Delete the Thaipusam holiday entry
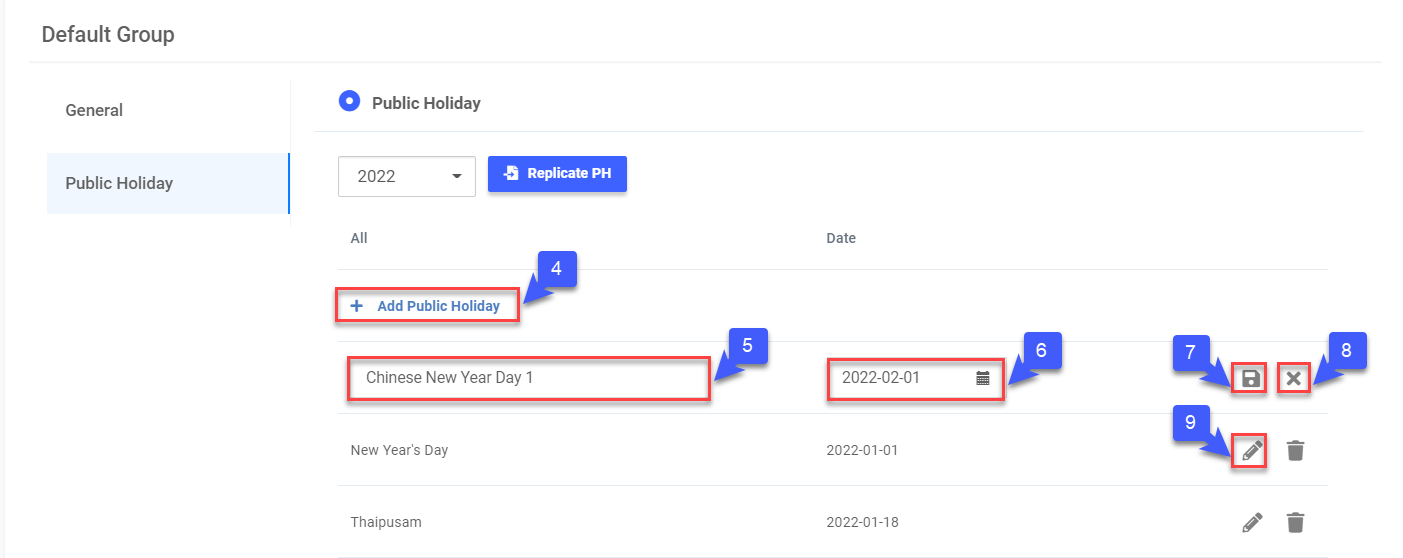 tap(1295, 522)
